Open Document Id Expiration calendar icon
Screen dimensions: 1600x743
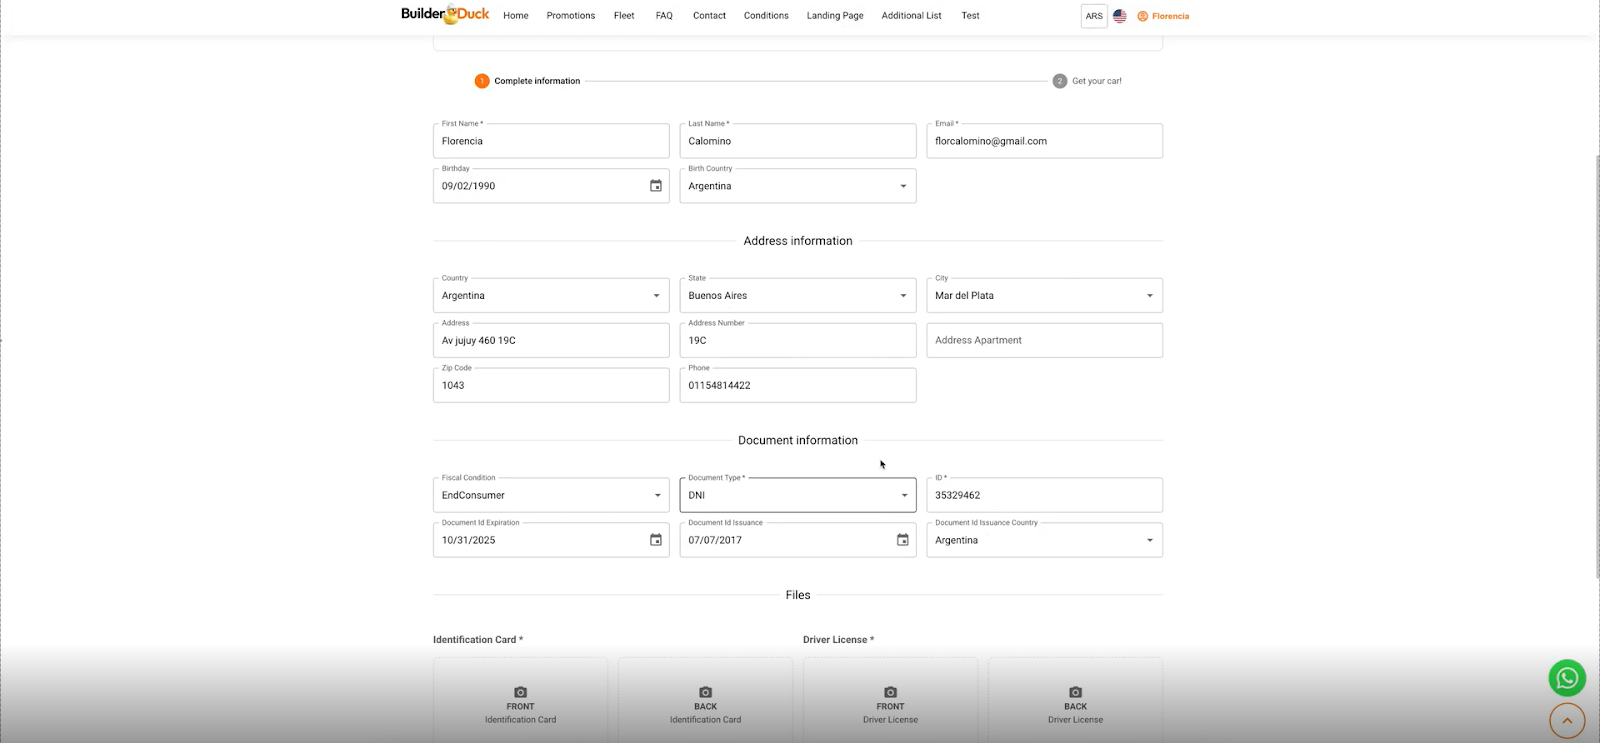click(656, 540)
